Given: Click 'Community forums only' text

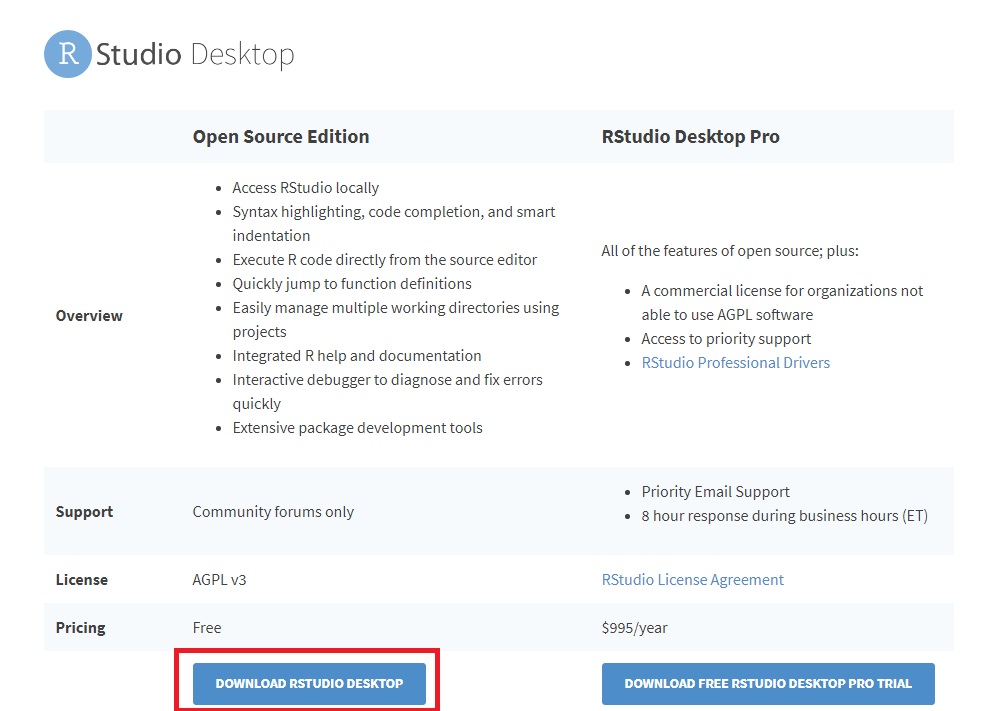Looking at the screenshot, I should click(x=273, y=512).
